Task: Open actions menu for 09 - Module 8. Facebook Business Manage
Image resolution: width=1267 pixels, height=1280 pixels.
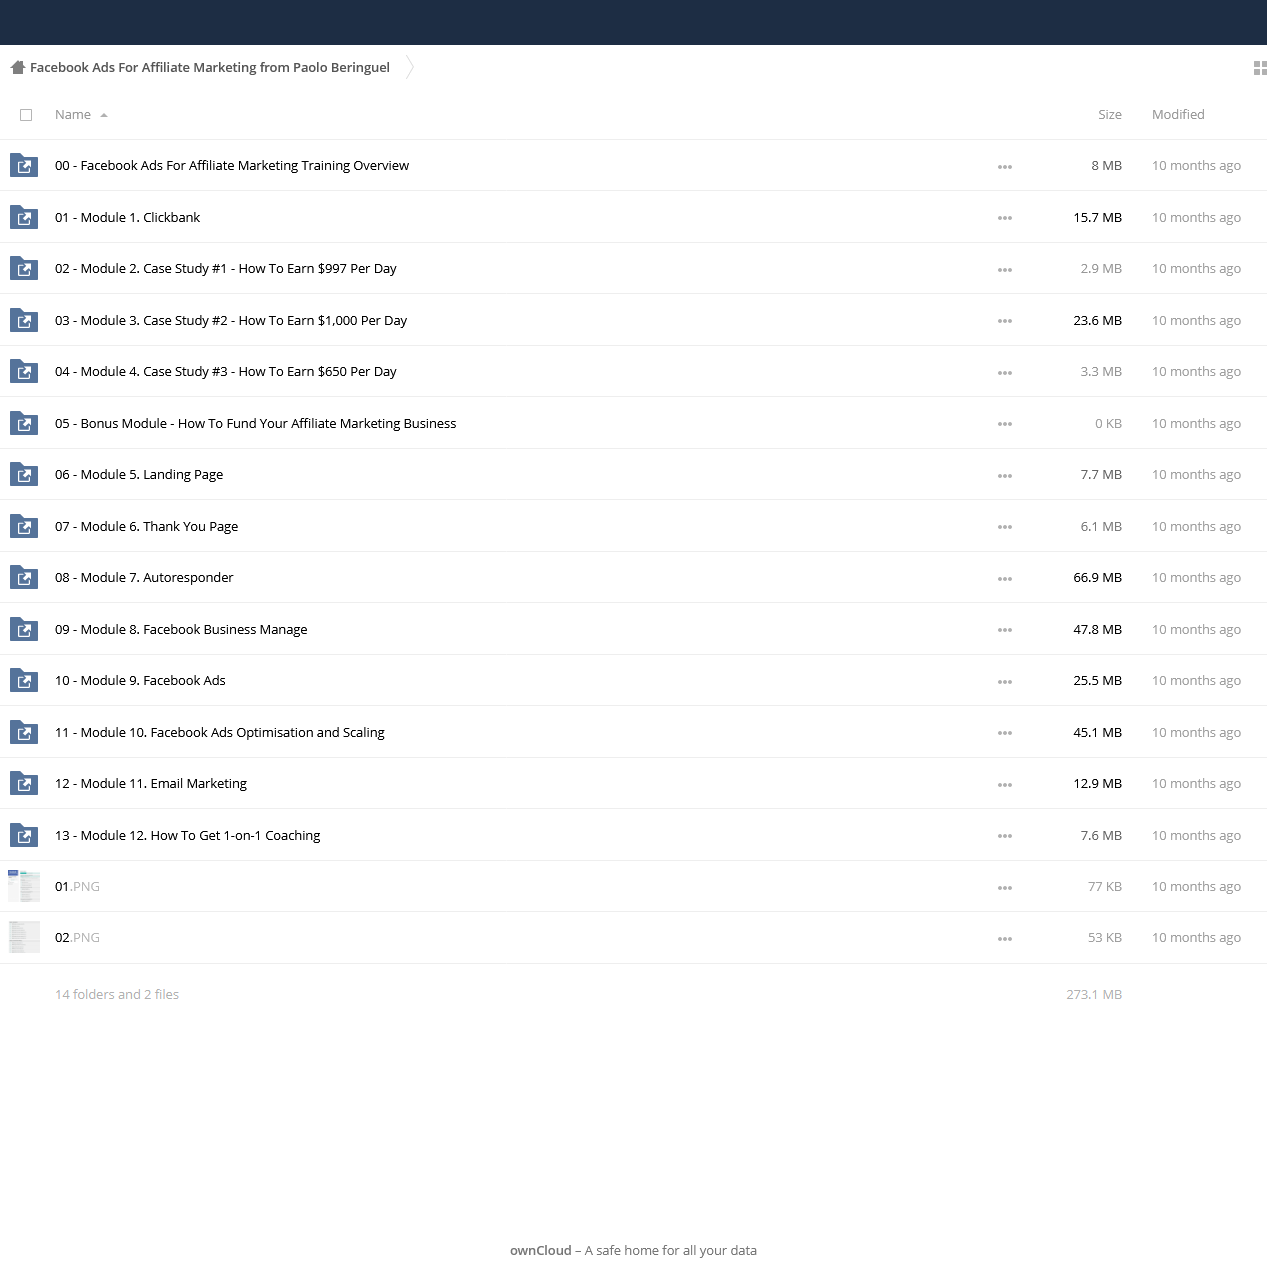Action: (x=1005, y=630)
